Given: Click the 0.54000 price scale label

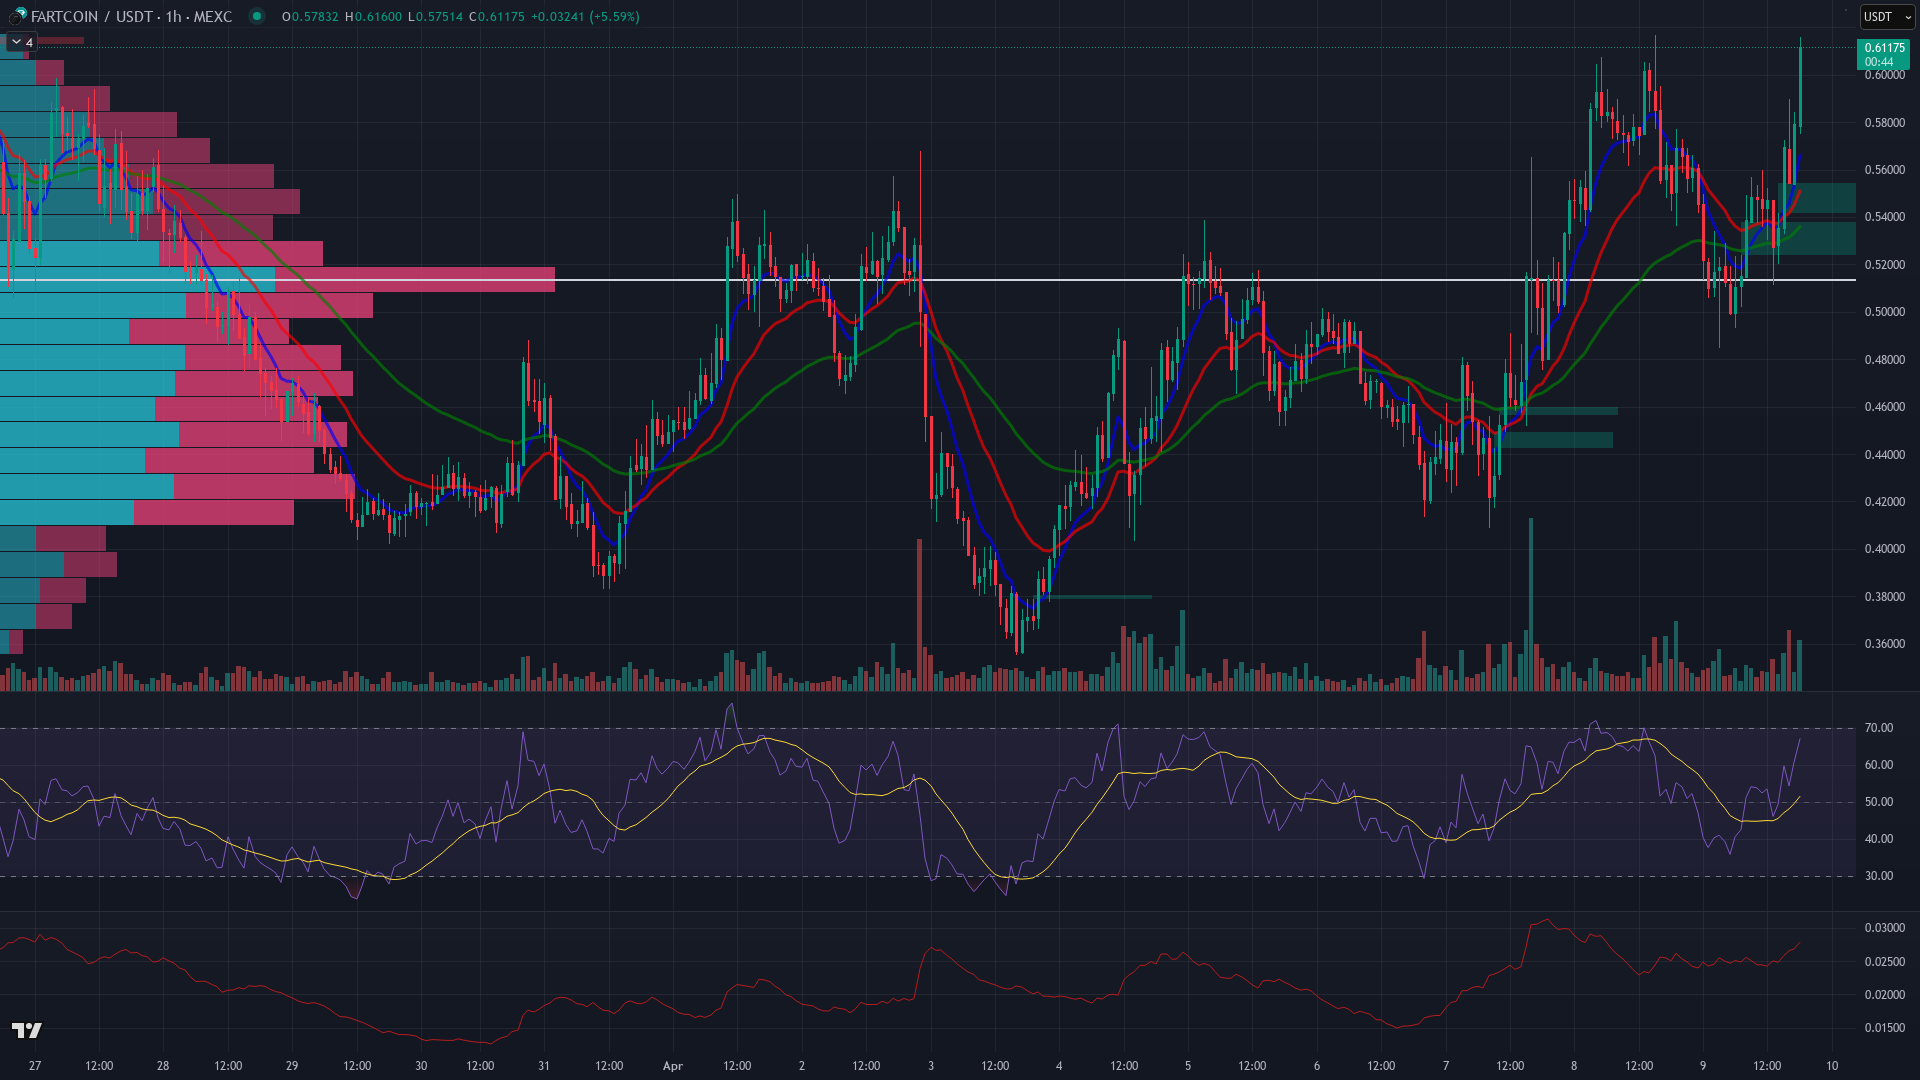Looking at the screenshot, I should click(x=1884, y=217).
